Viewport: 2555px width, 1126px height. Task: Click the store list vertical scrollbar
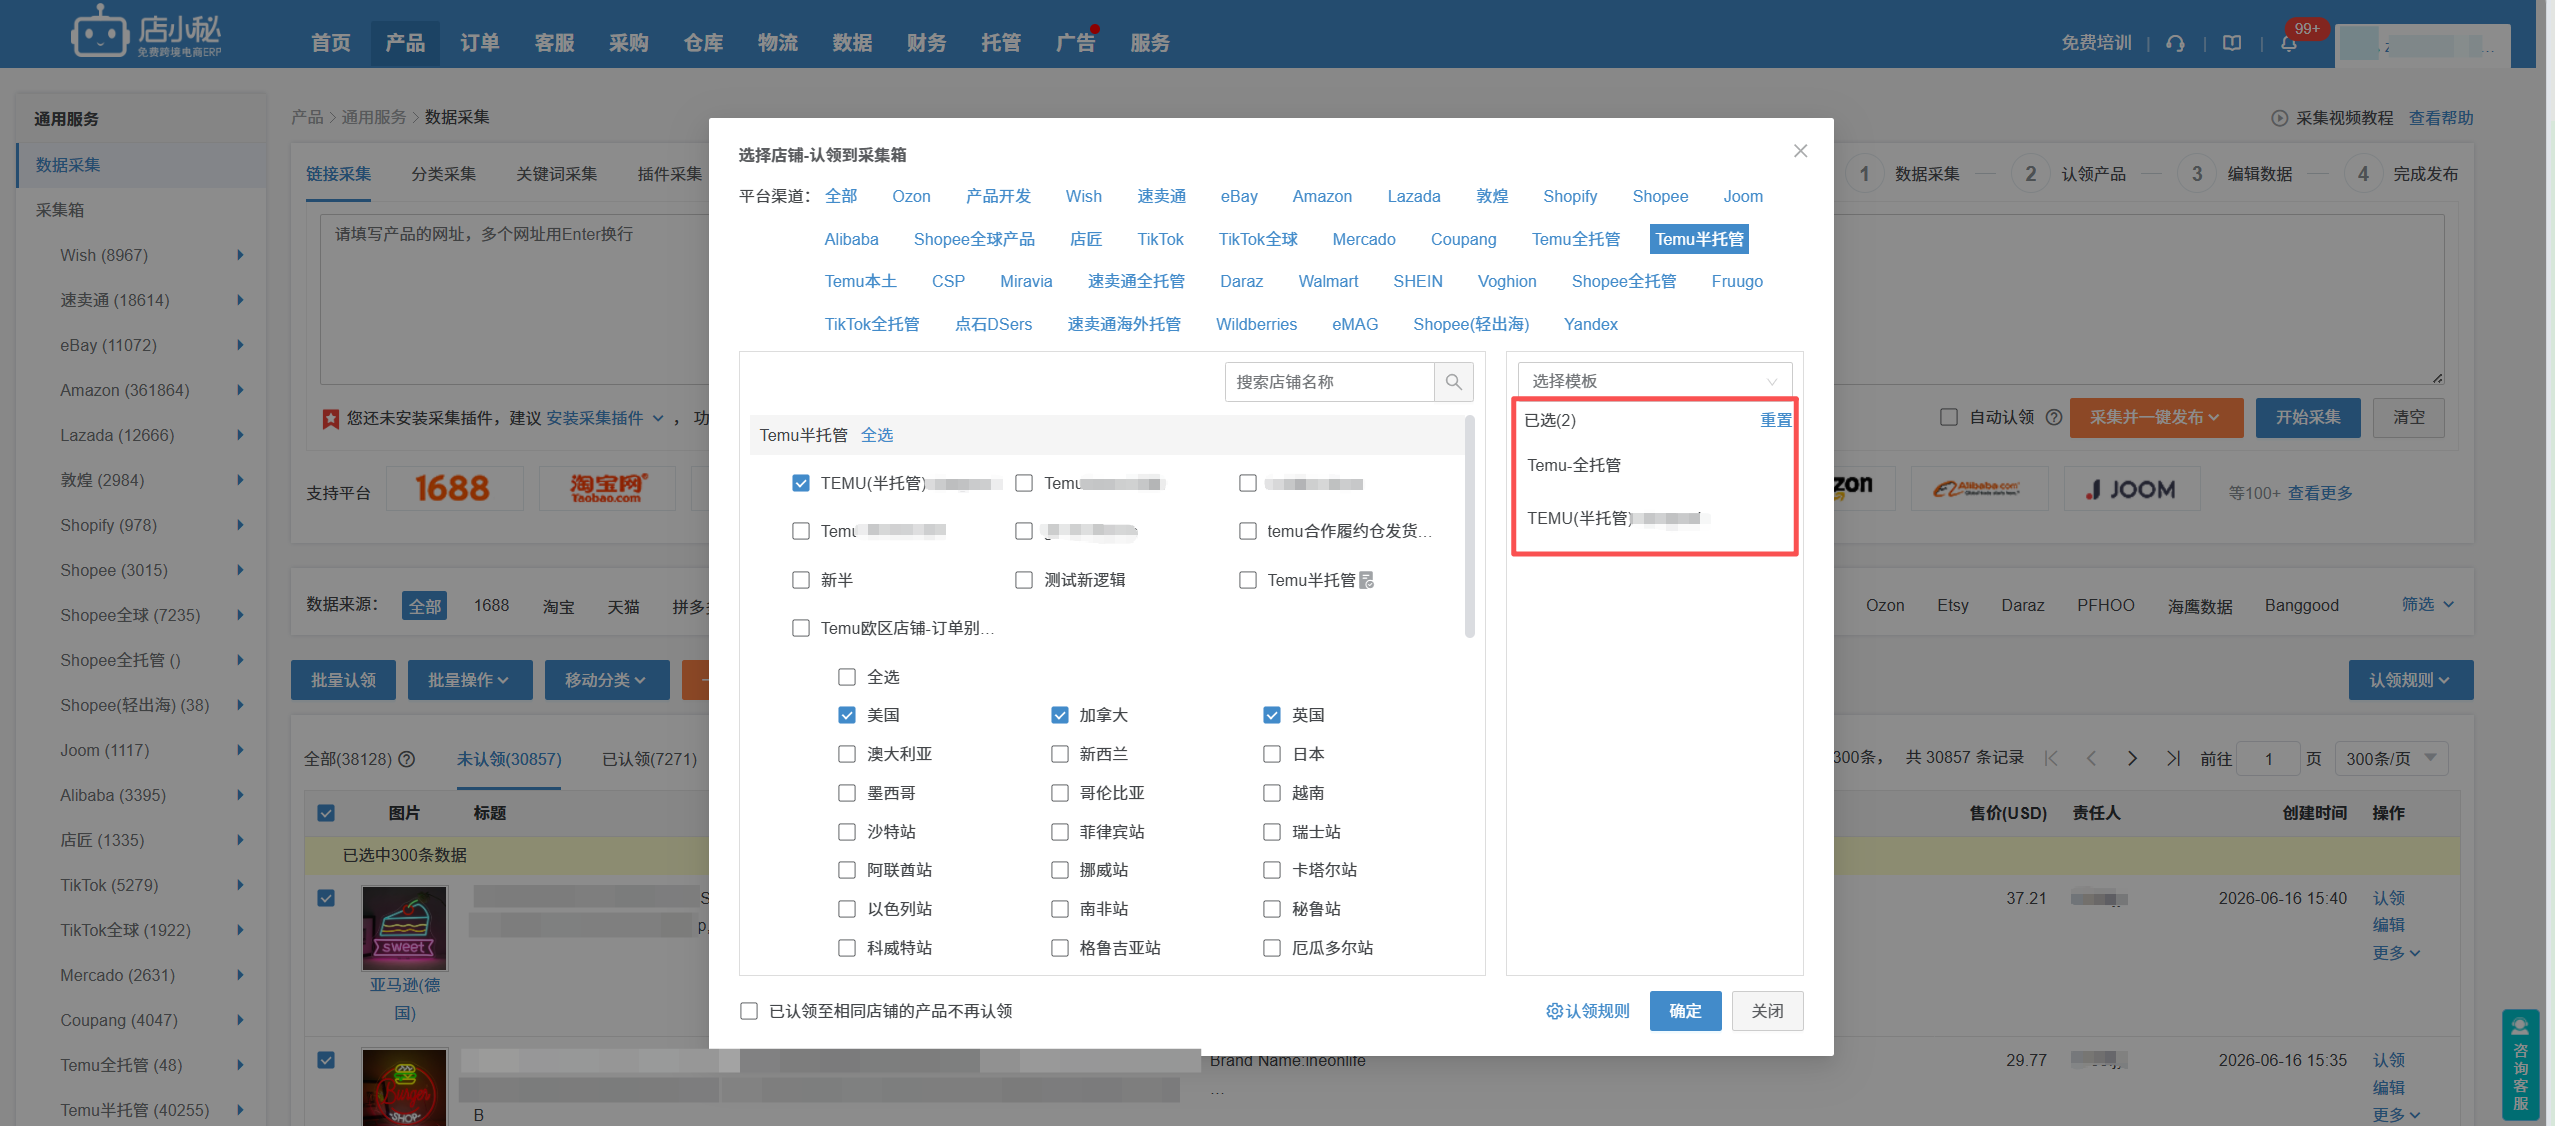point(1469,526)
